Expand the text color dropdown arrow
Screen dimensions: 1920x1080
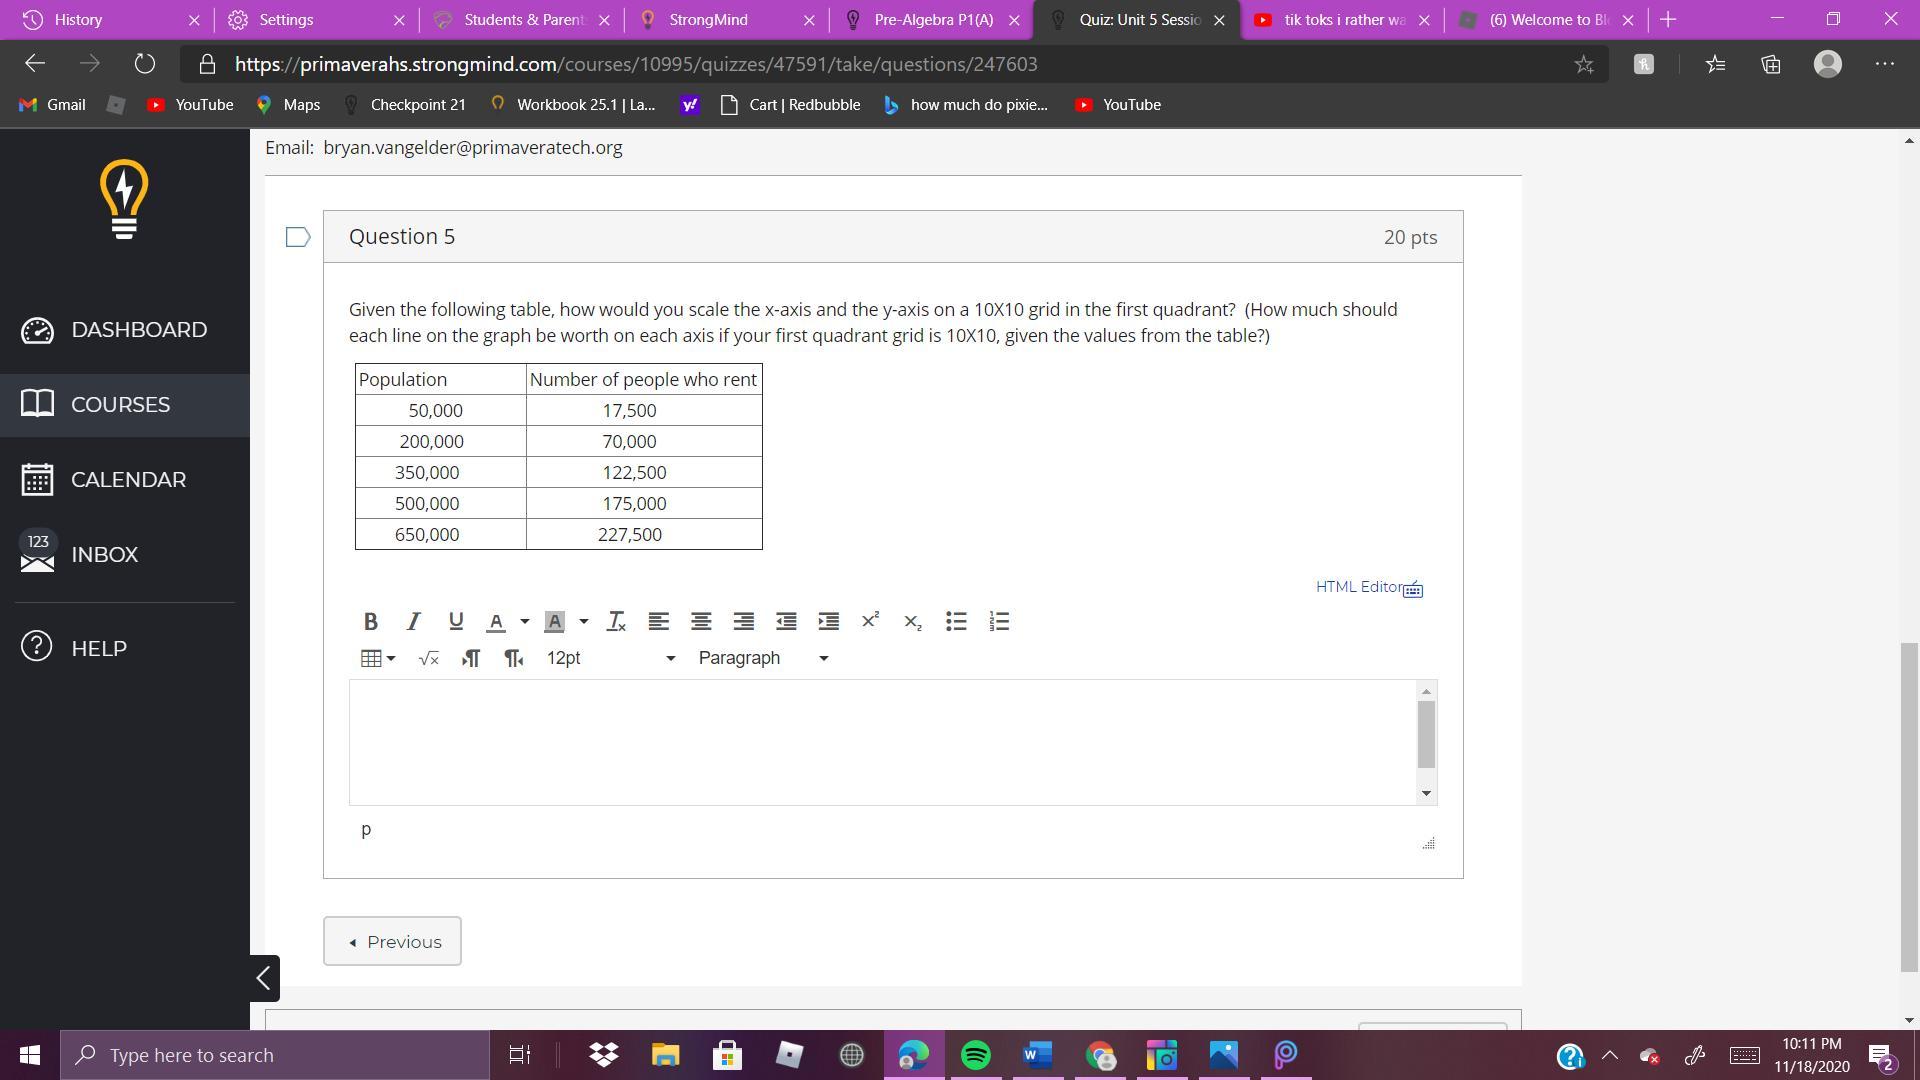point(524,621)
